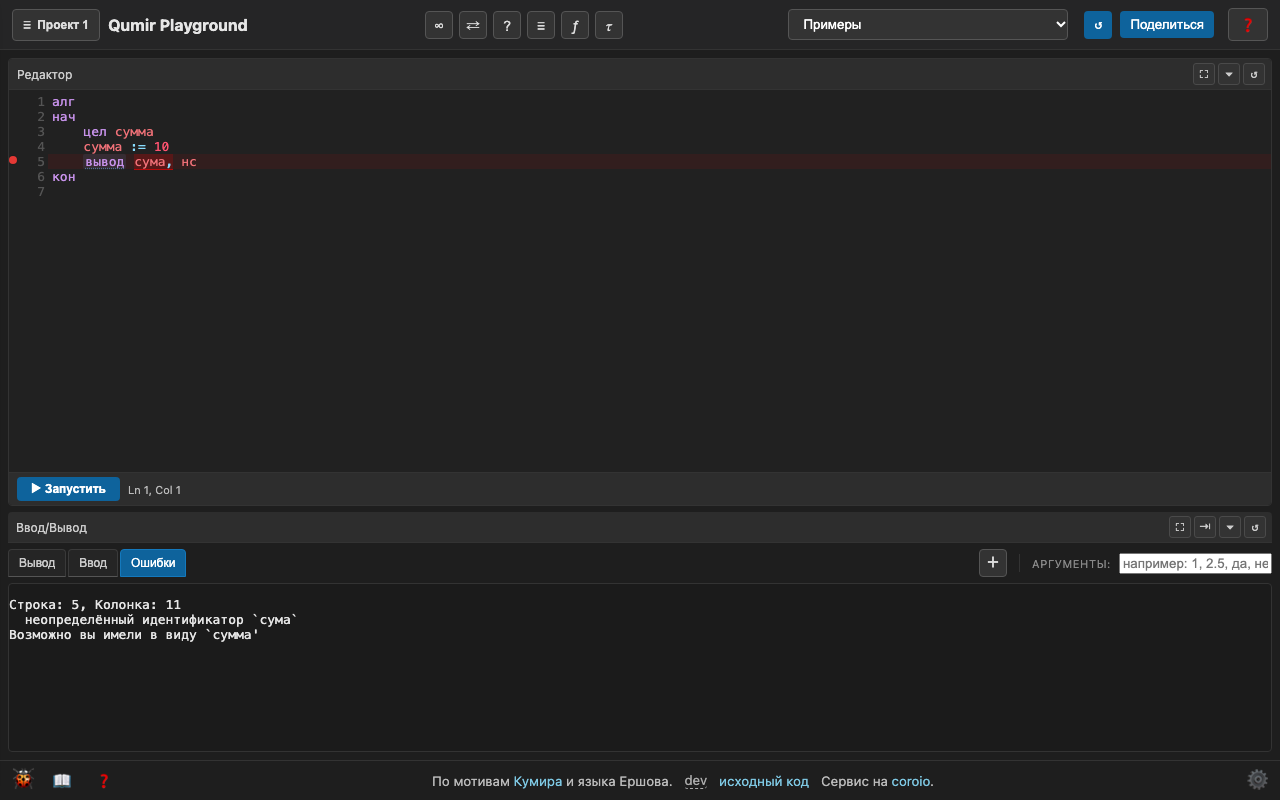Open help via the red question mark at top right
Image resolution: width=1280 pixels, height=800 pixels.
coord(1248,25)
